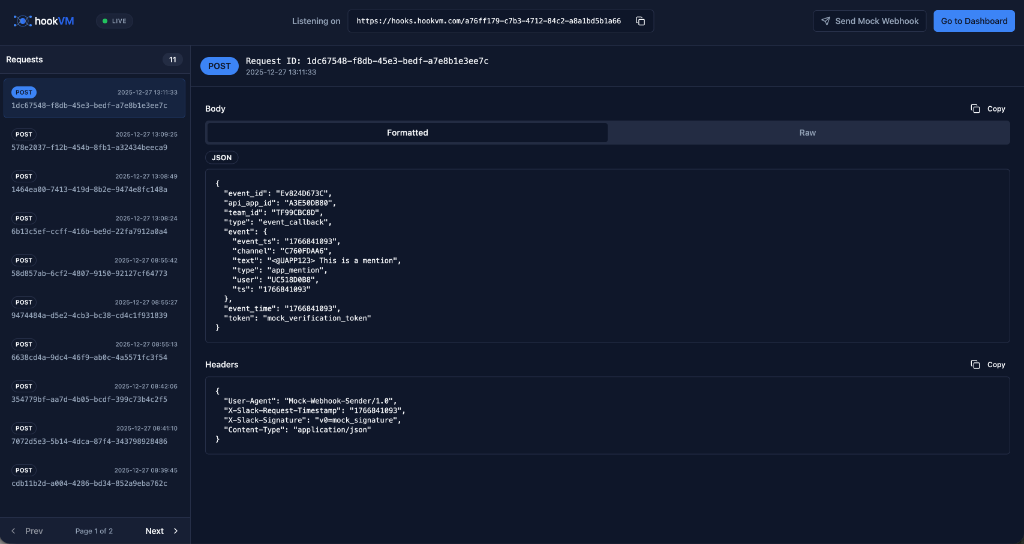Click the requests count badge showing 11

172,60
